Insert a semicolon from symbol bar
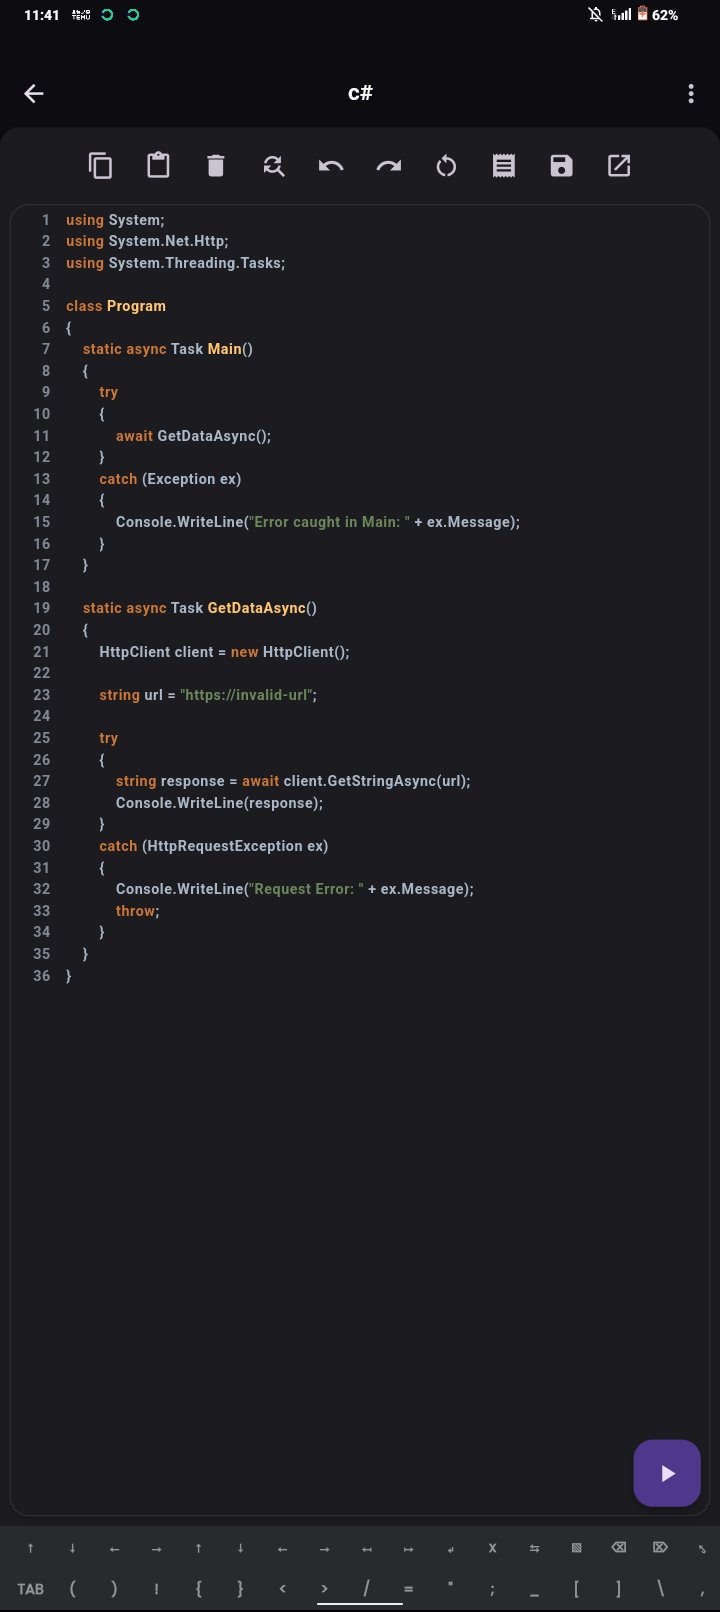Image resolution: width=720 pixels, height=1612 pixels. [492, 1588]
